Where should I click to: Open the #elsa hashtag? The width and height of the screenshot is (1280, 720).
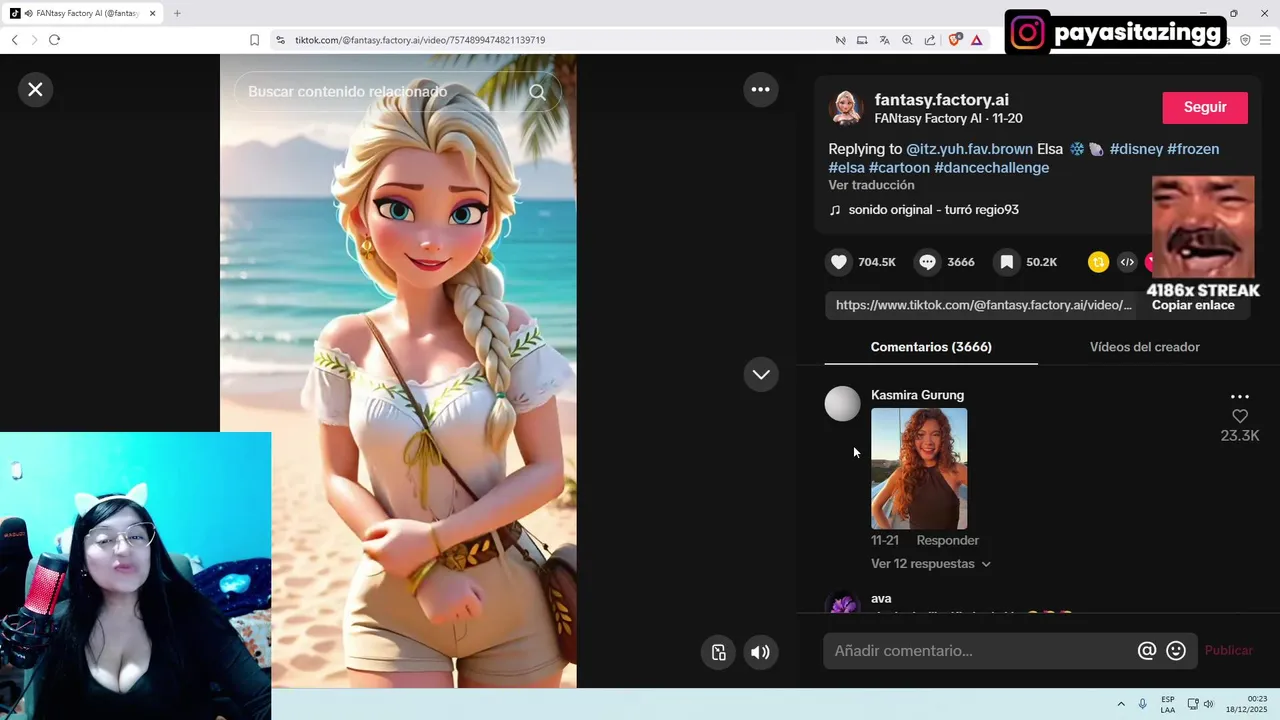[x=846, y=168]
